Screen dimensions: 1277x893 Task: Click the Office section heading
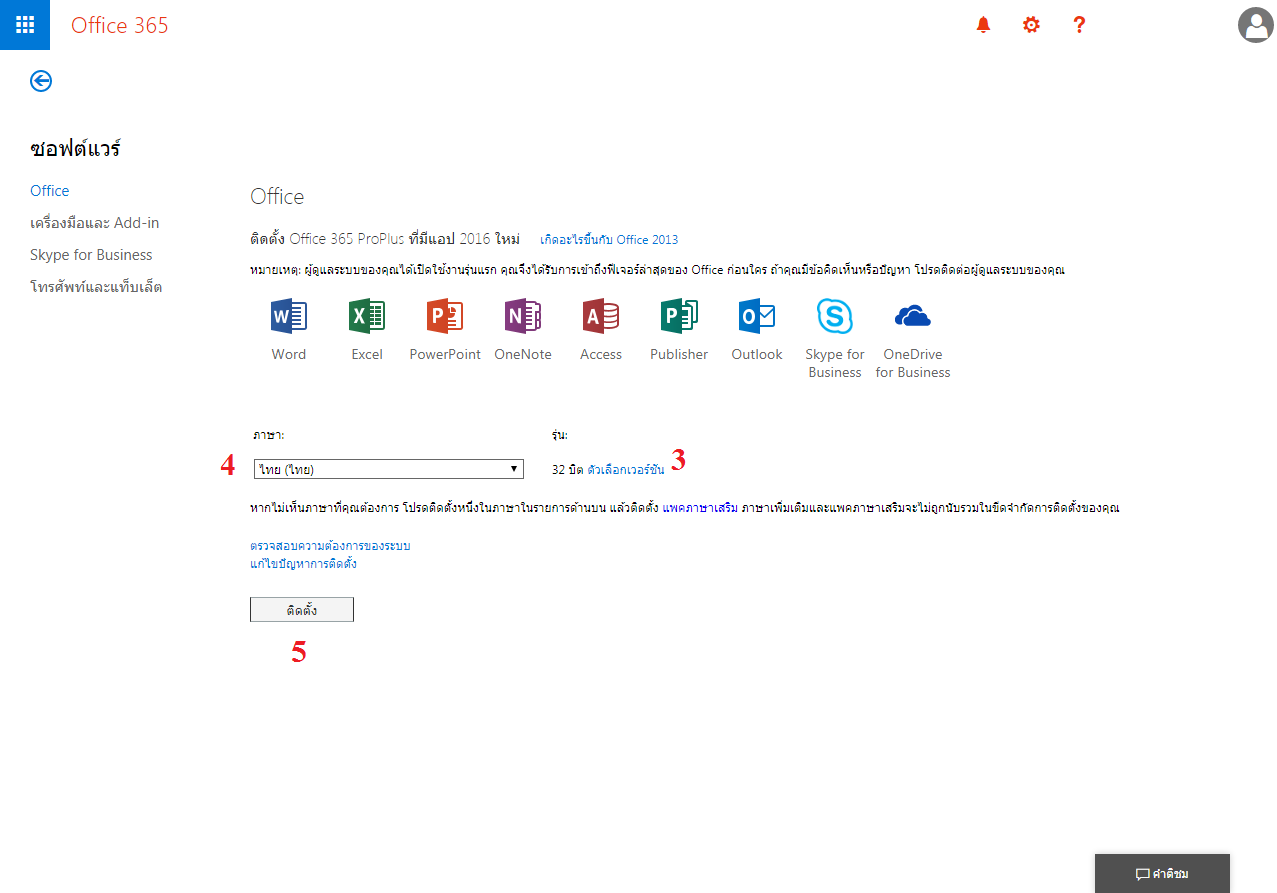pyautogui.click(x=277, y=197)
